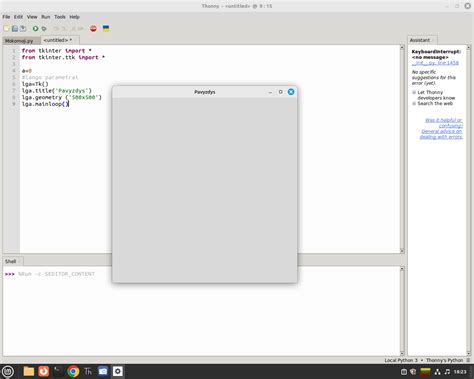Stop the running program with red Stop icon
This screenshot has height=379, width=474.
tap(93, 29)
